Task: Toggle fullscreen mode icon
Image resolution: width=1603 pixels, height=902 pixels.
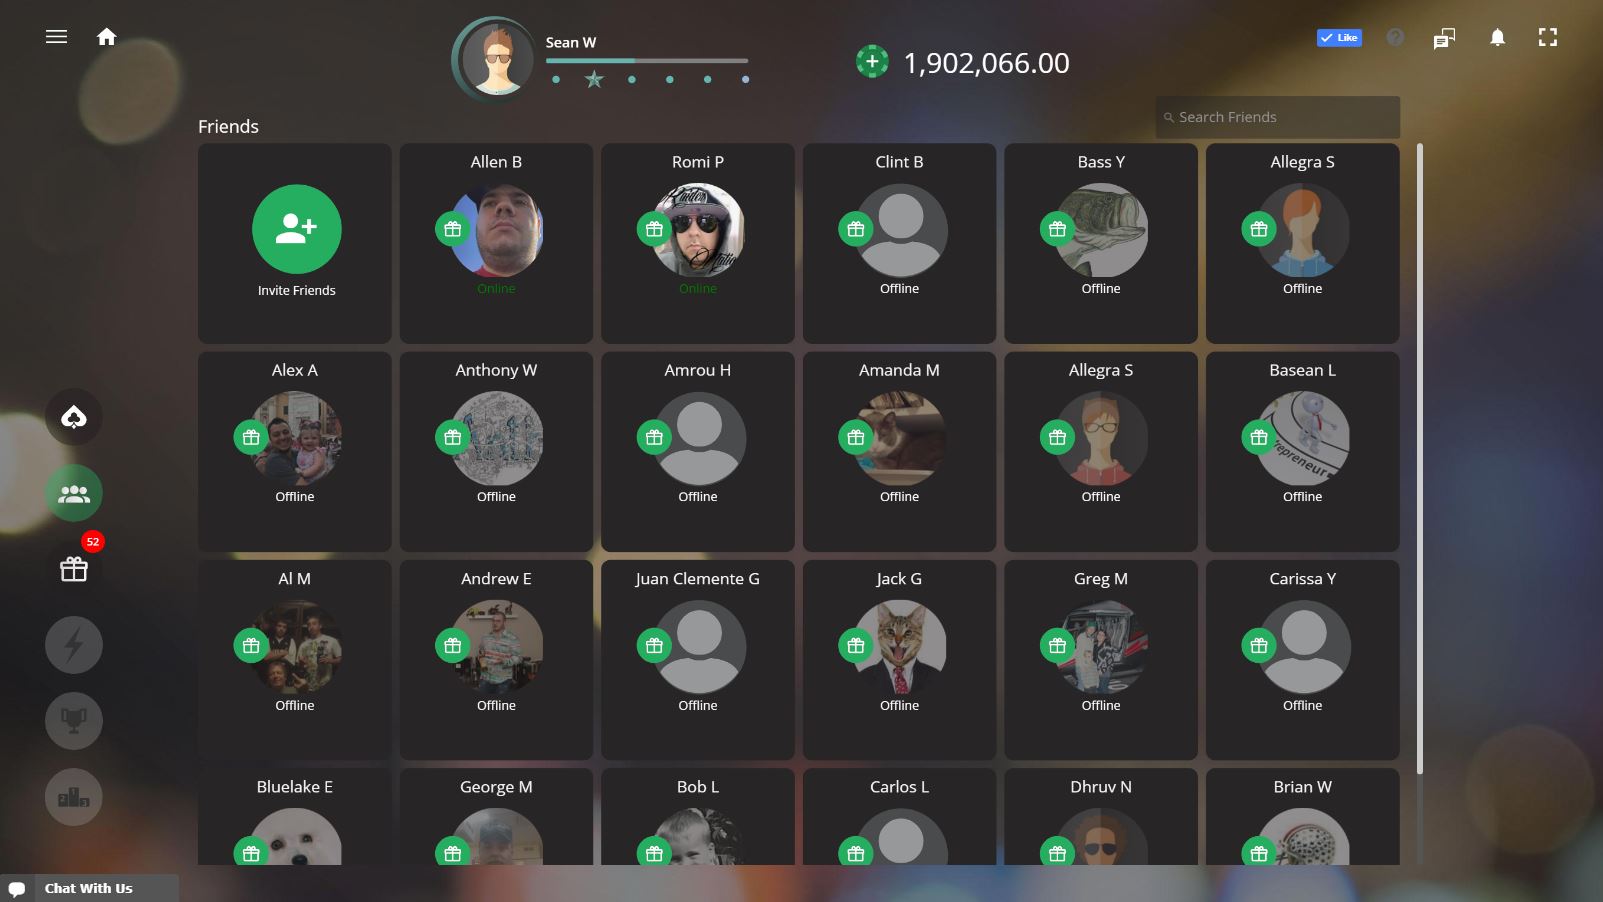Action: pos(1548,38)
